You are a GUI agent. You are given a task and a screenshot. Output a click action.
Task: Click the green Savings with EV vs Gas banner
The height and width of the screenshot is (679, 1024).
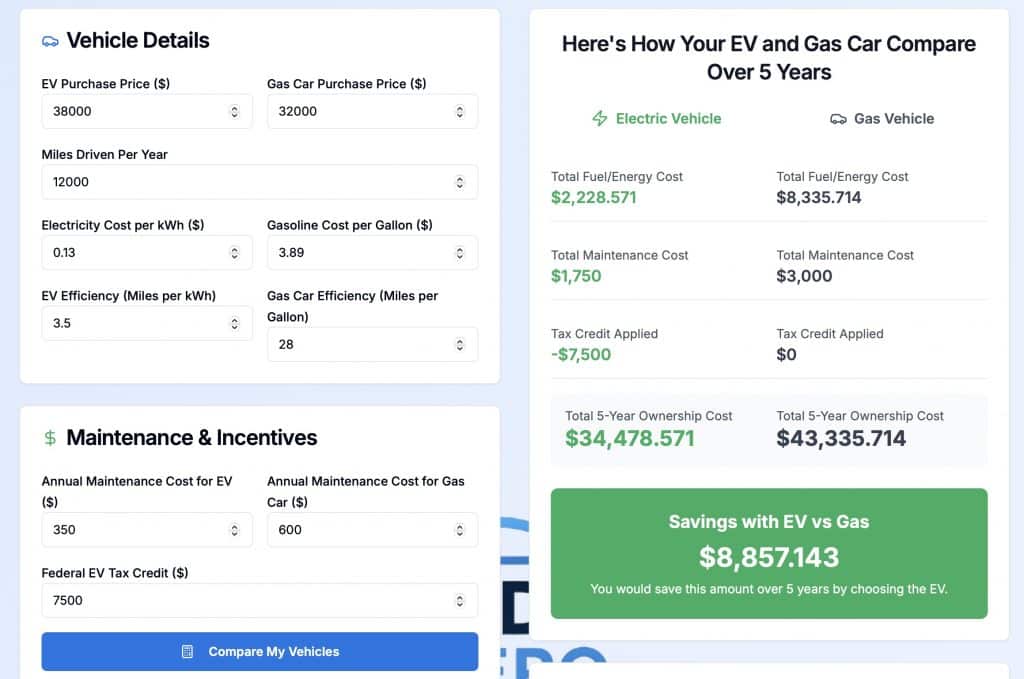pyautogui.click(x=769, y=553)
